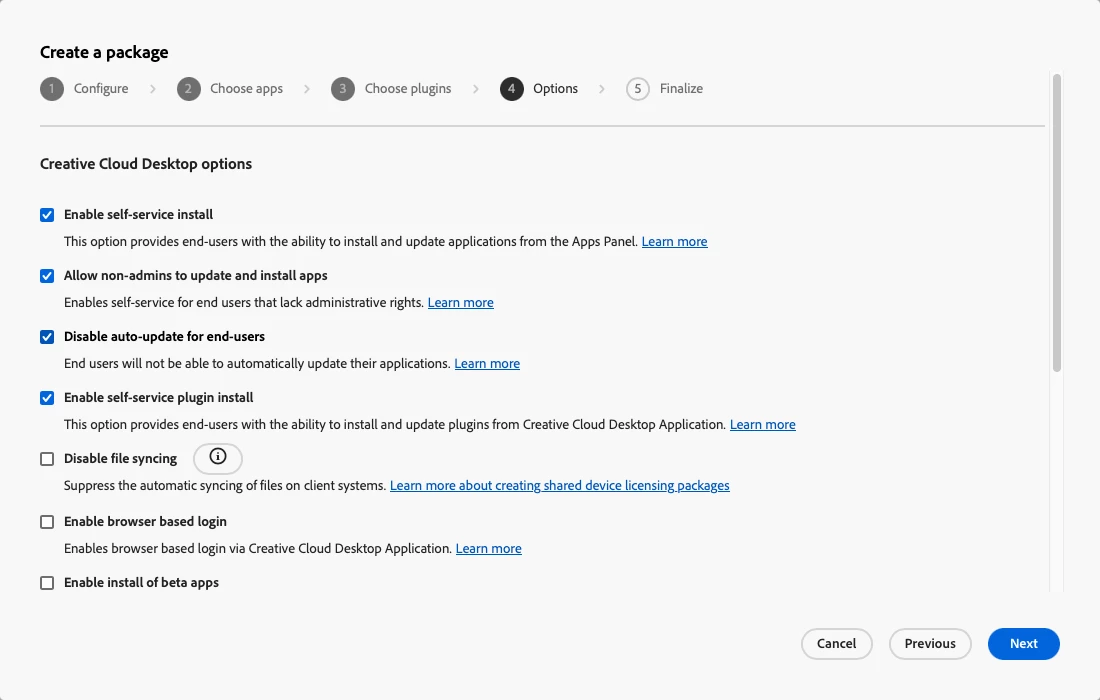Select the Options step label
The width and height of the screenshot is (1100, 700).
pyautogui.click(x=556, y=88)
